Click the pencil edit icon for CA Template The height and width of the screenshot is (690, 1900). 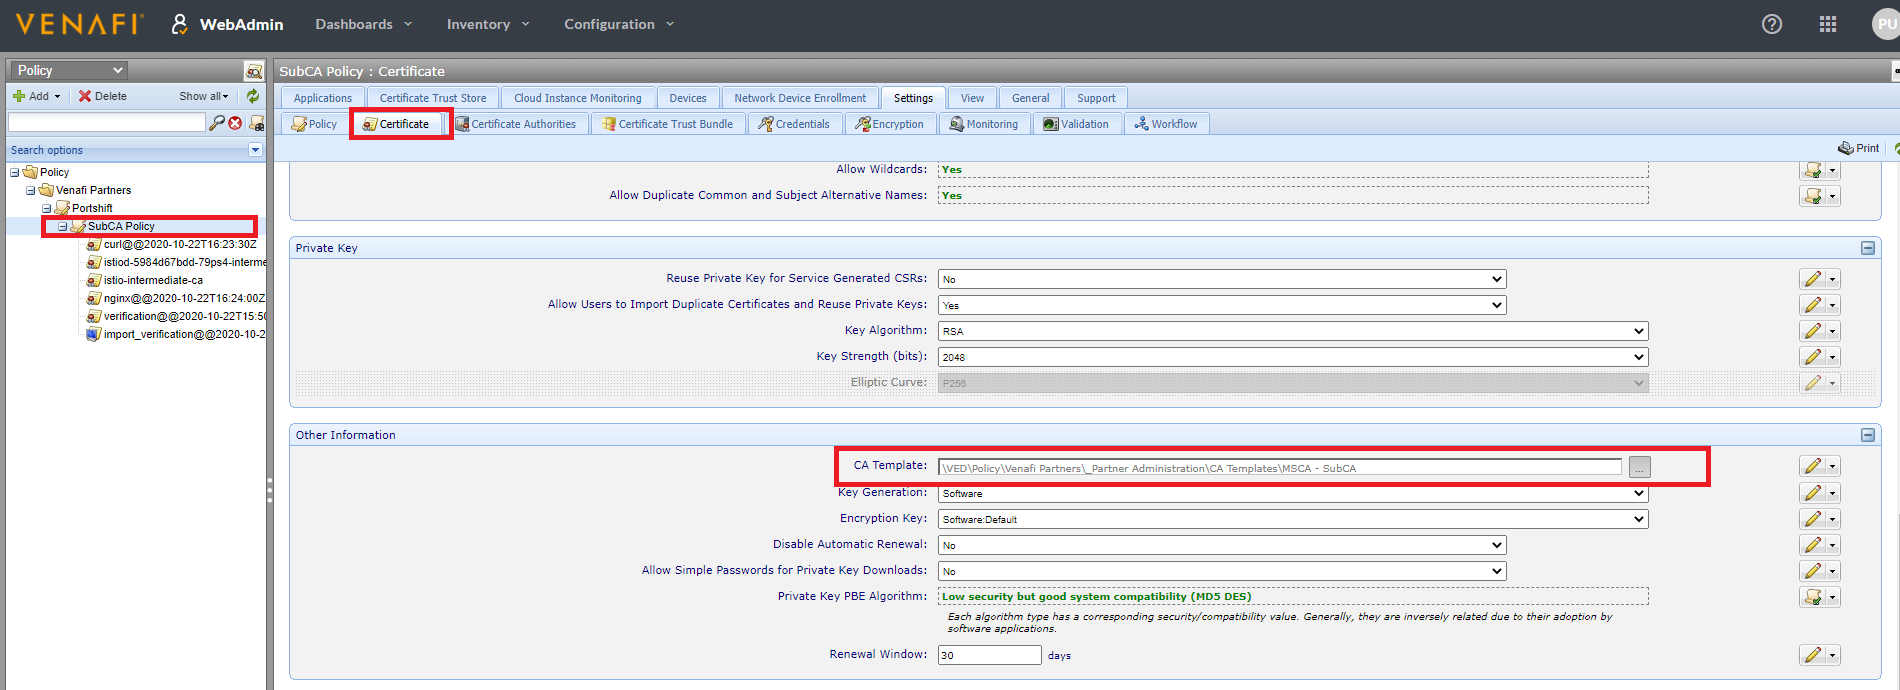(1812, 466)
